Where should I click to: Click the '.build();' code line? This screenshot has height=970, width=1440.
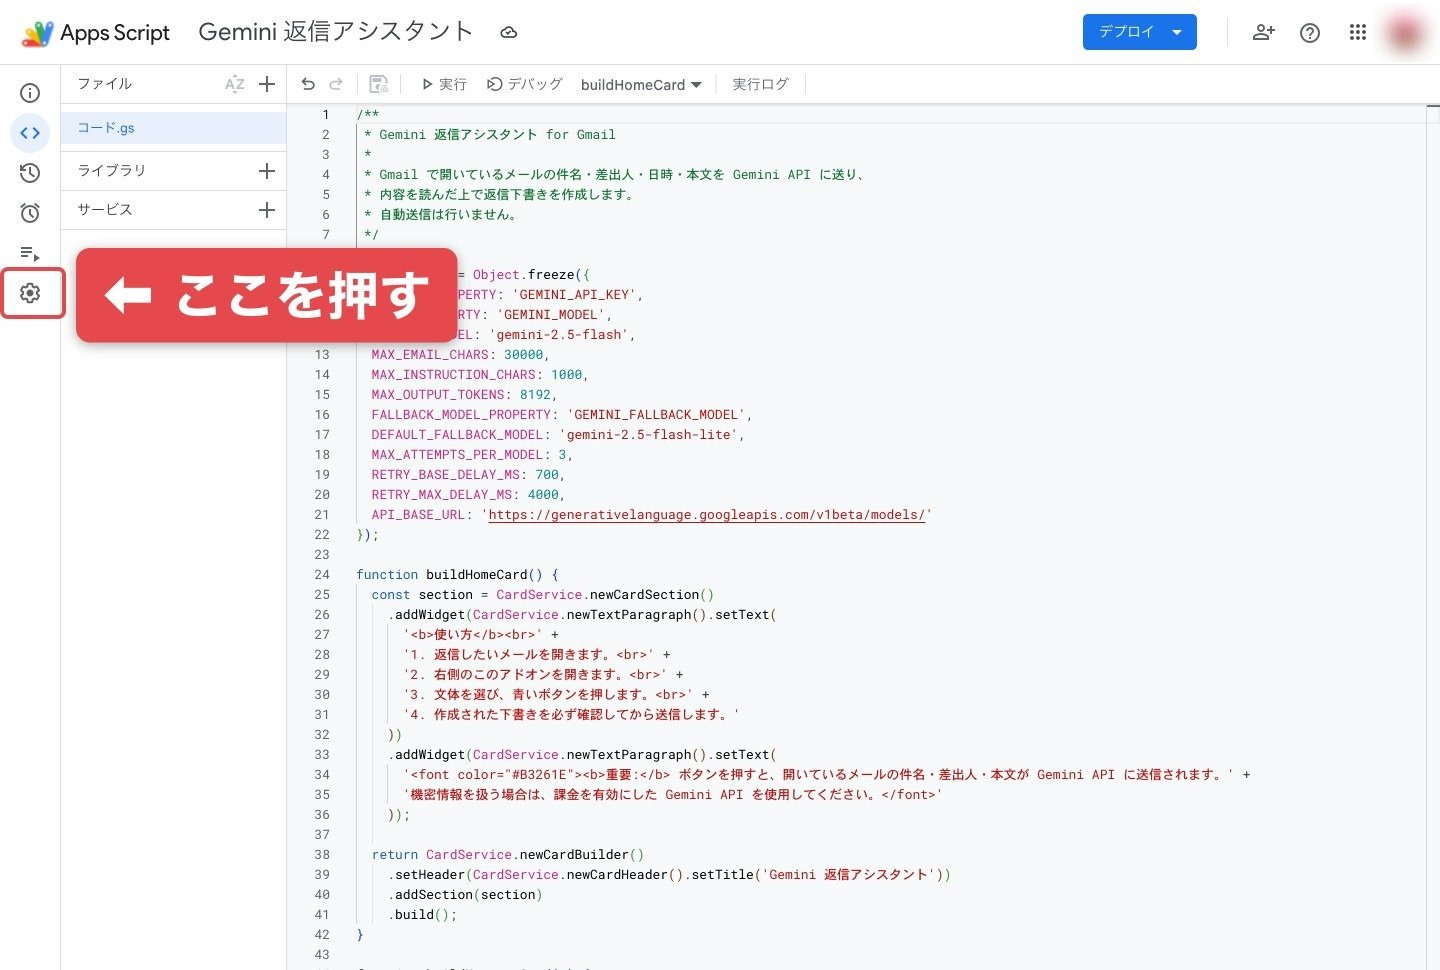[x=422, y=915]
